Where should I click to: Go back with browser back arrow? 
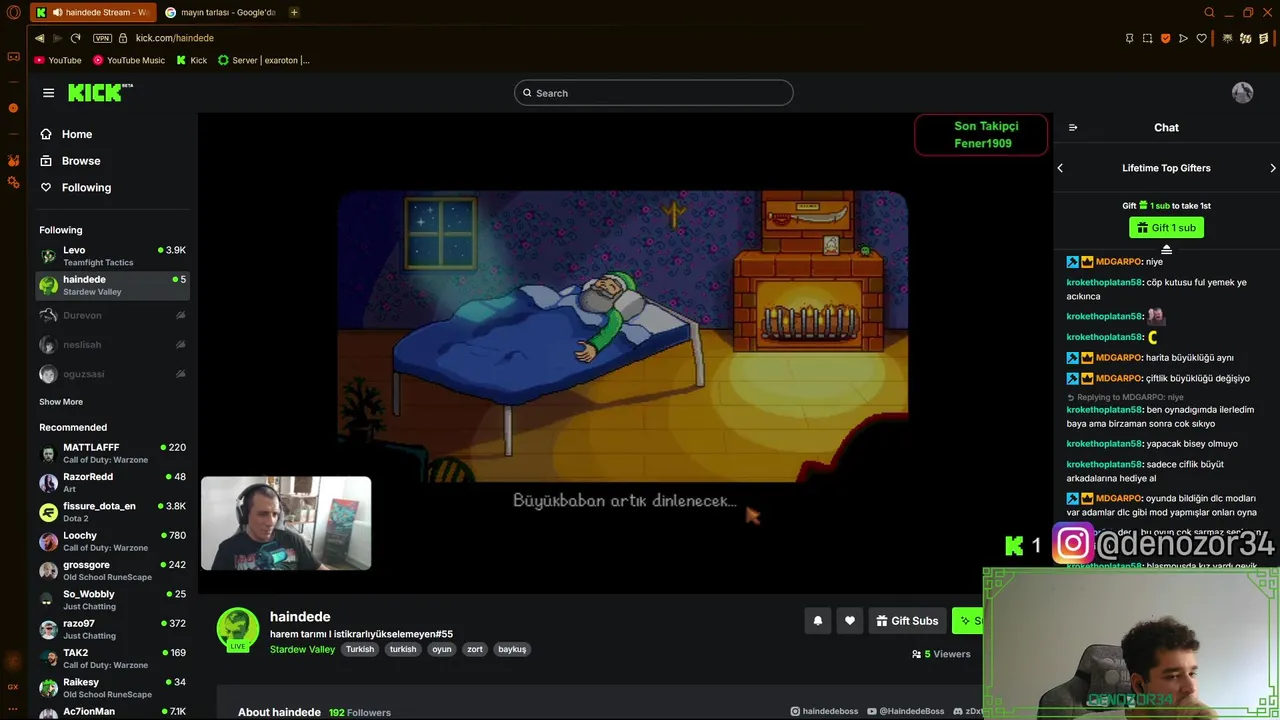pos(39,38)
